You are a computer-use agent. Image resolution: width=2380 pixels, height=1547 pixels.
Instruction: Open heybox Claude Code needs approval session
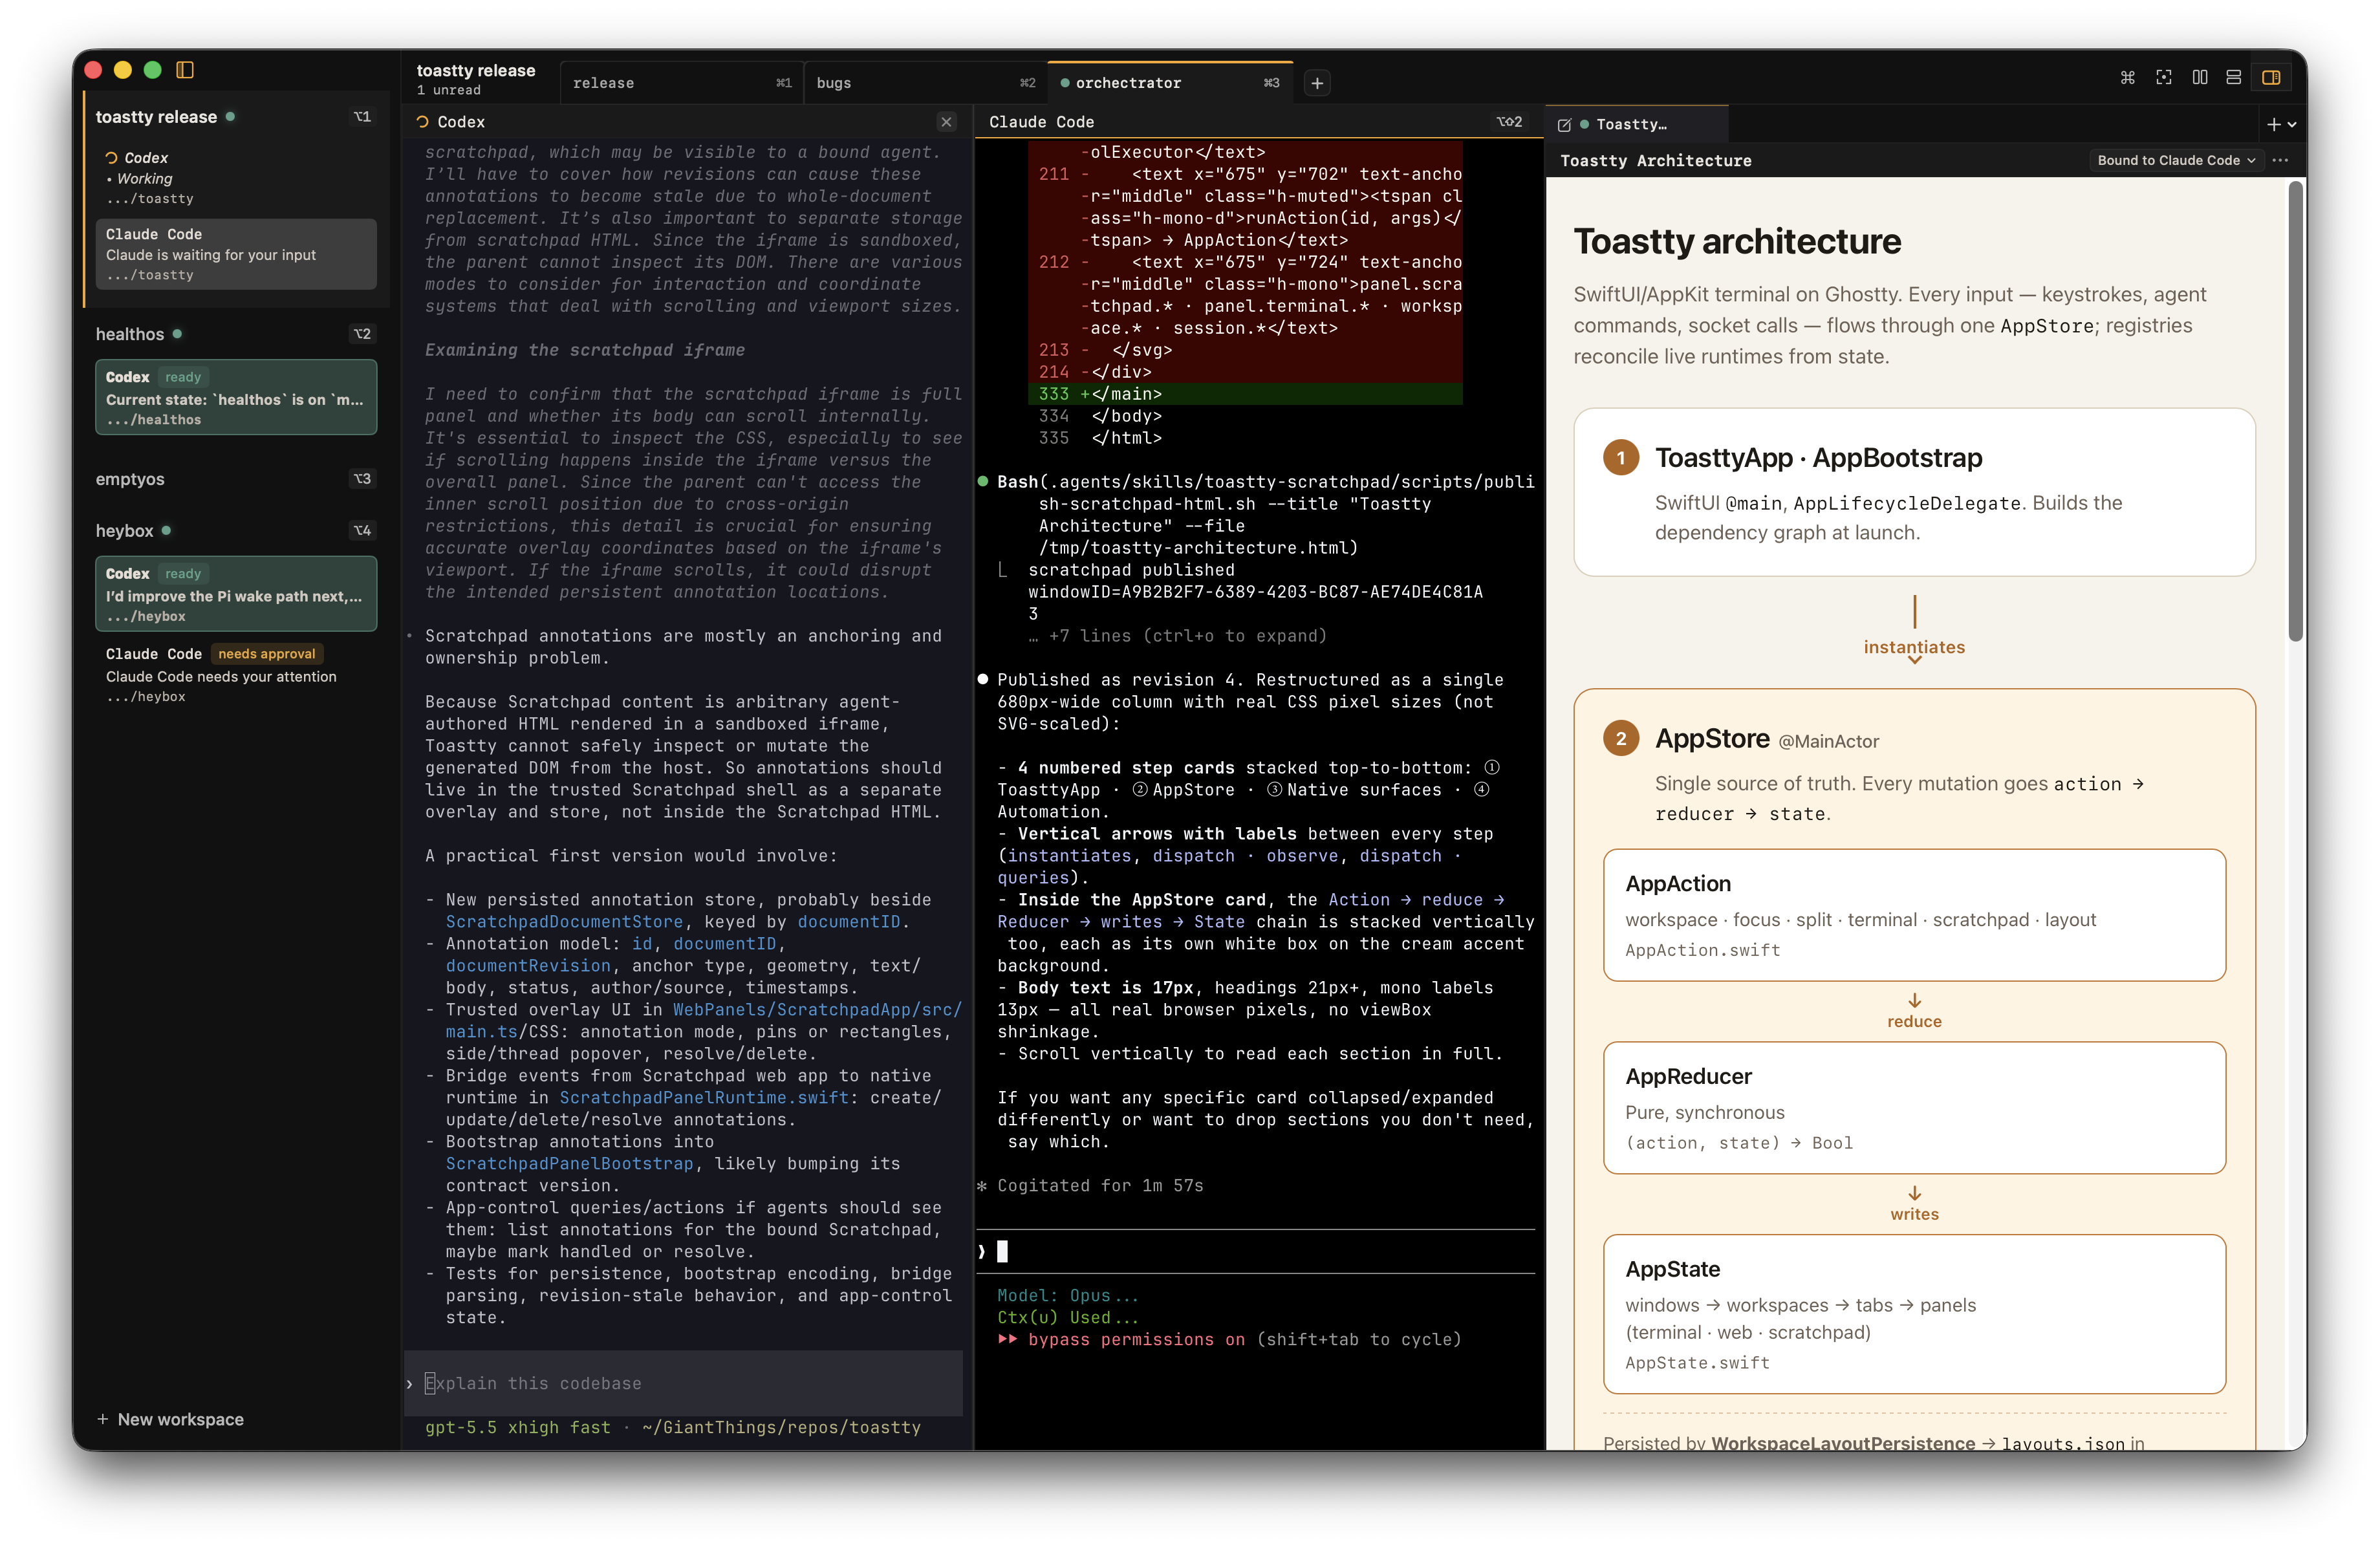pos(236,675)
